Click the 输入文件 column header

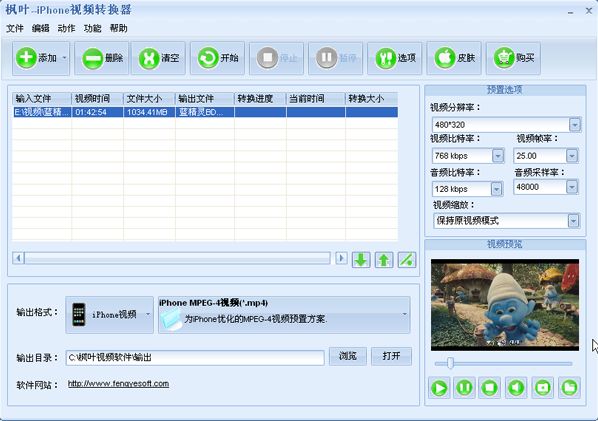coord(42,99)
